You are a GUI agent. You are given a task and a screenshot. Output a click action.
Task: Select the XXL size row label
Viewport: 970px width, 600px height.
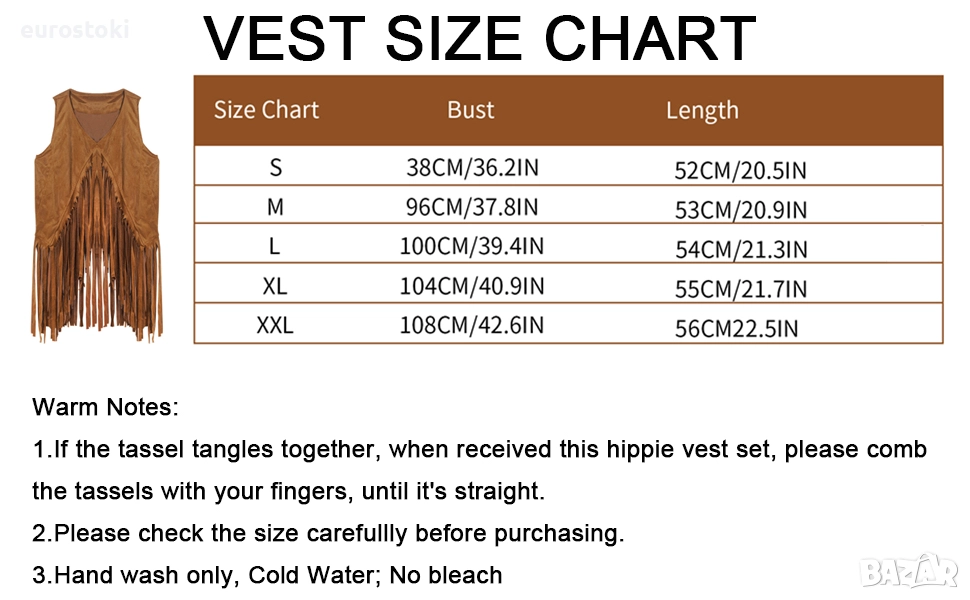click(275, 325)
